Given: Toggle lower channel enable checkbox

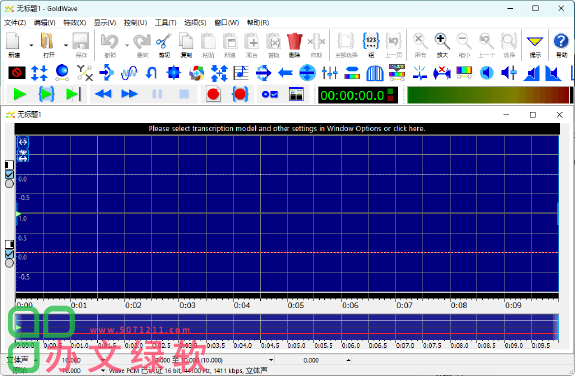Looking at the screenshot, I should 10,254.
